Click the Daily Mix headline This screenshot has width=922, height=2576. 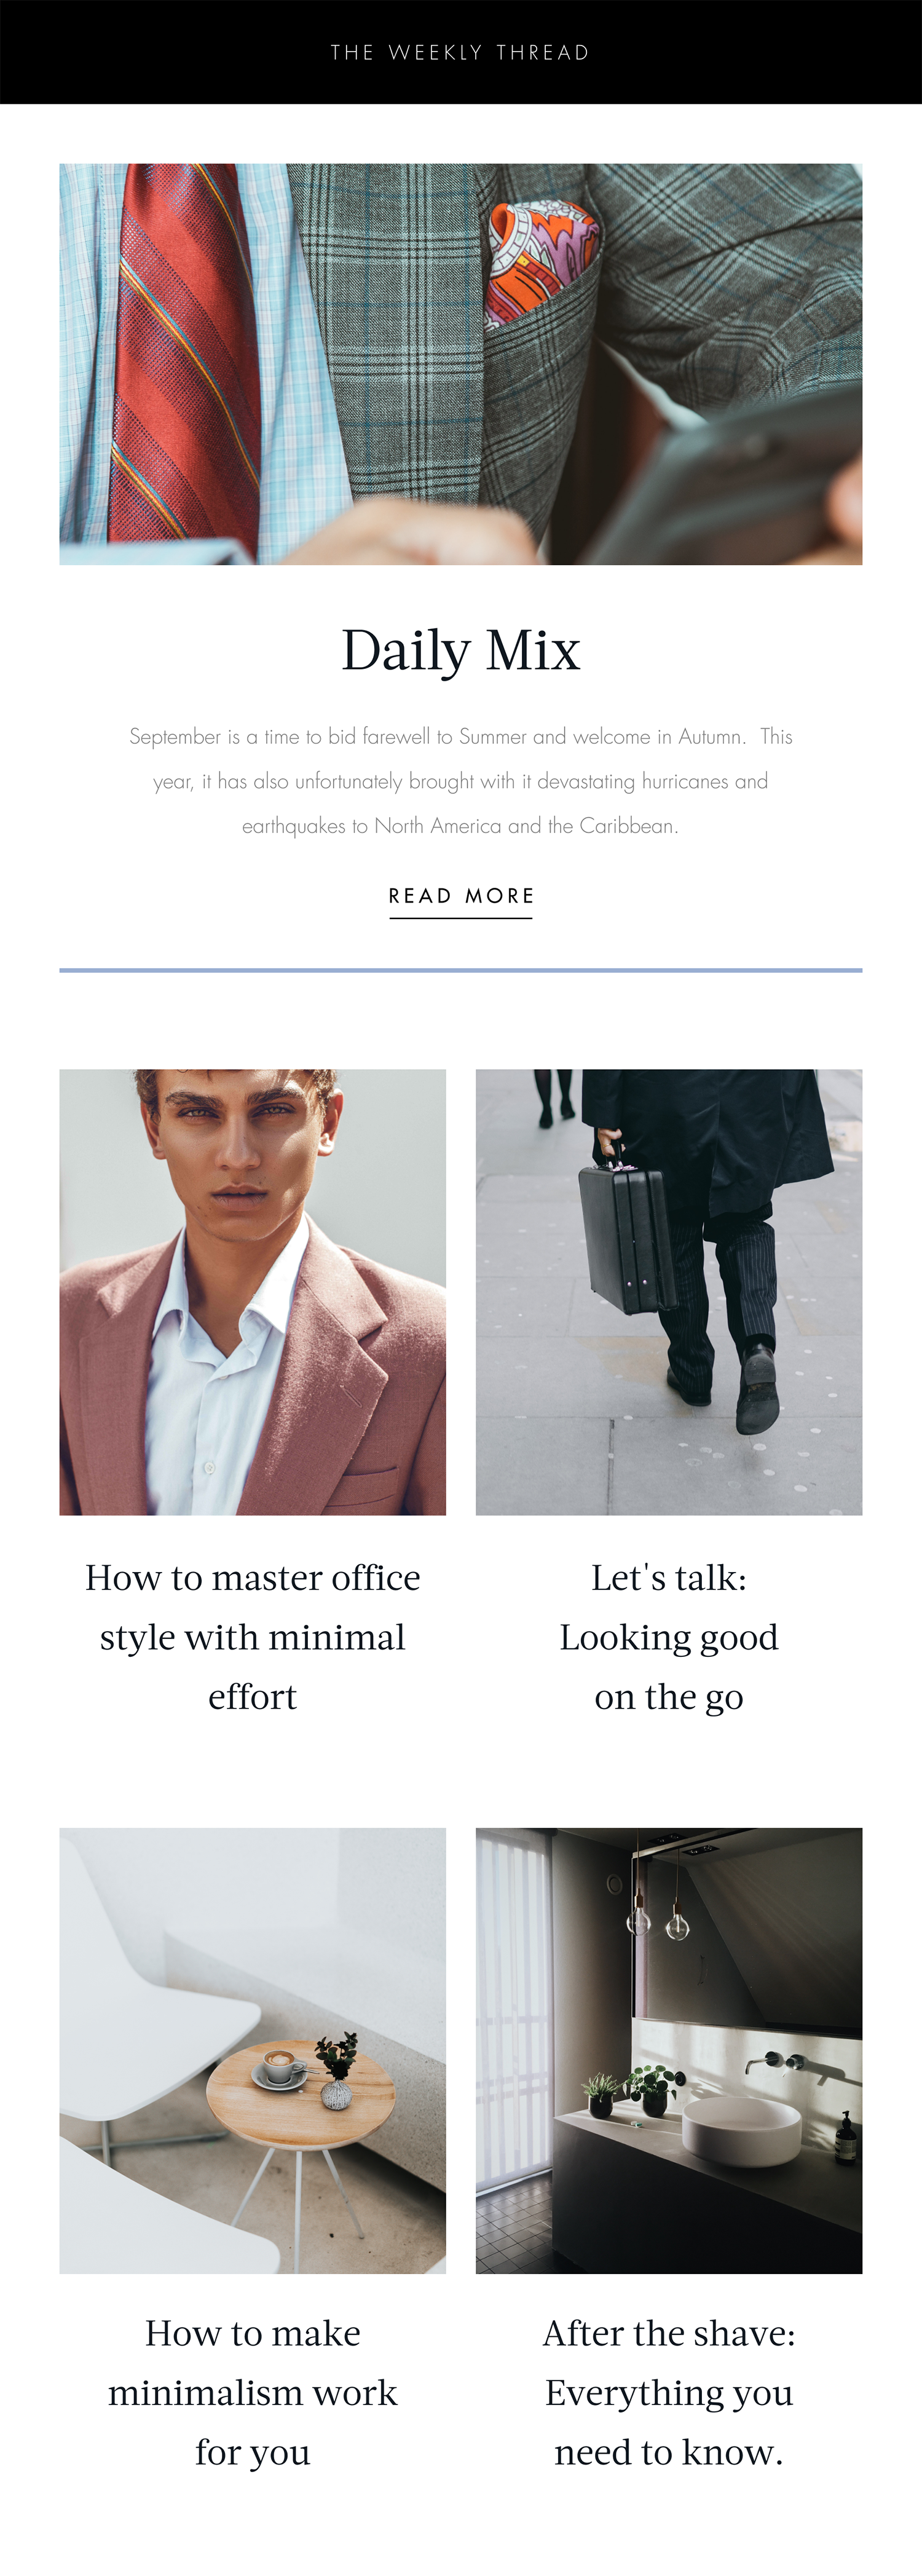(460, 650)
